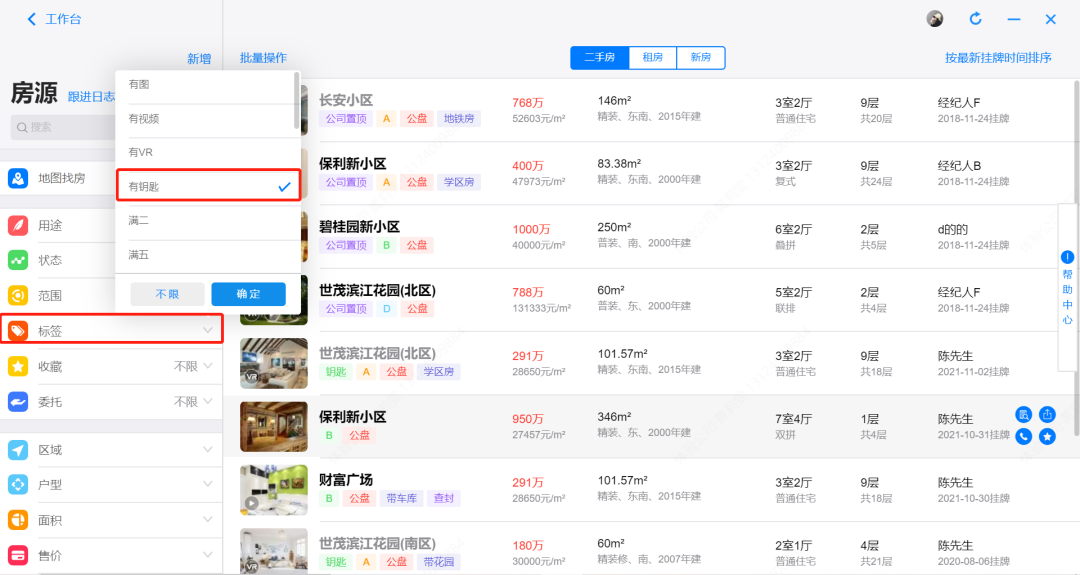Open the 长安小区 listing title
This screenshot has height=575, width=1080.
coord(346,100)
